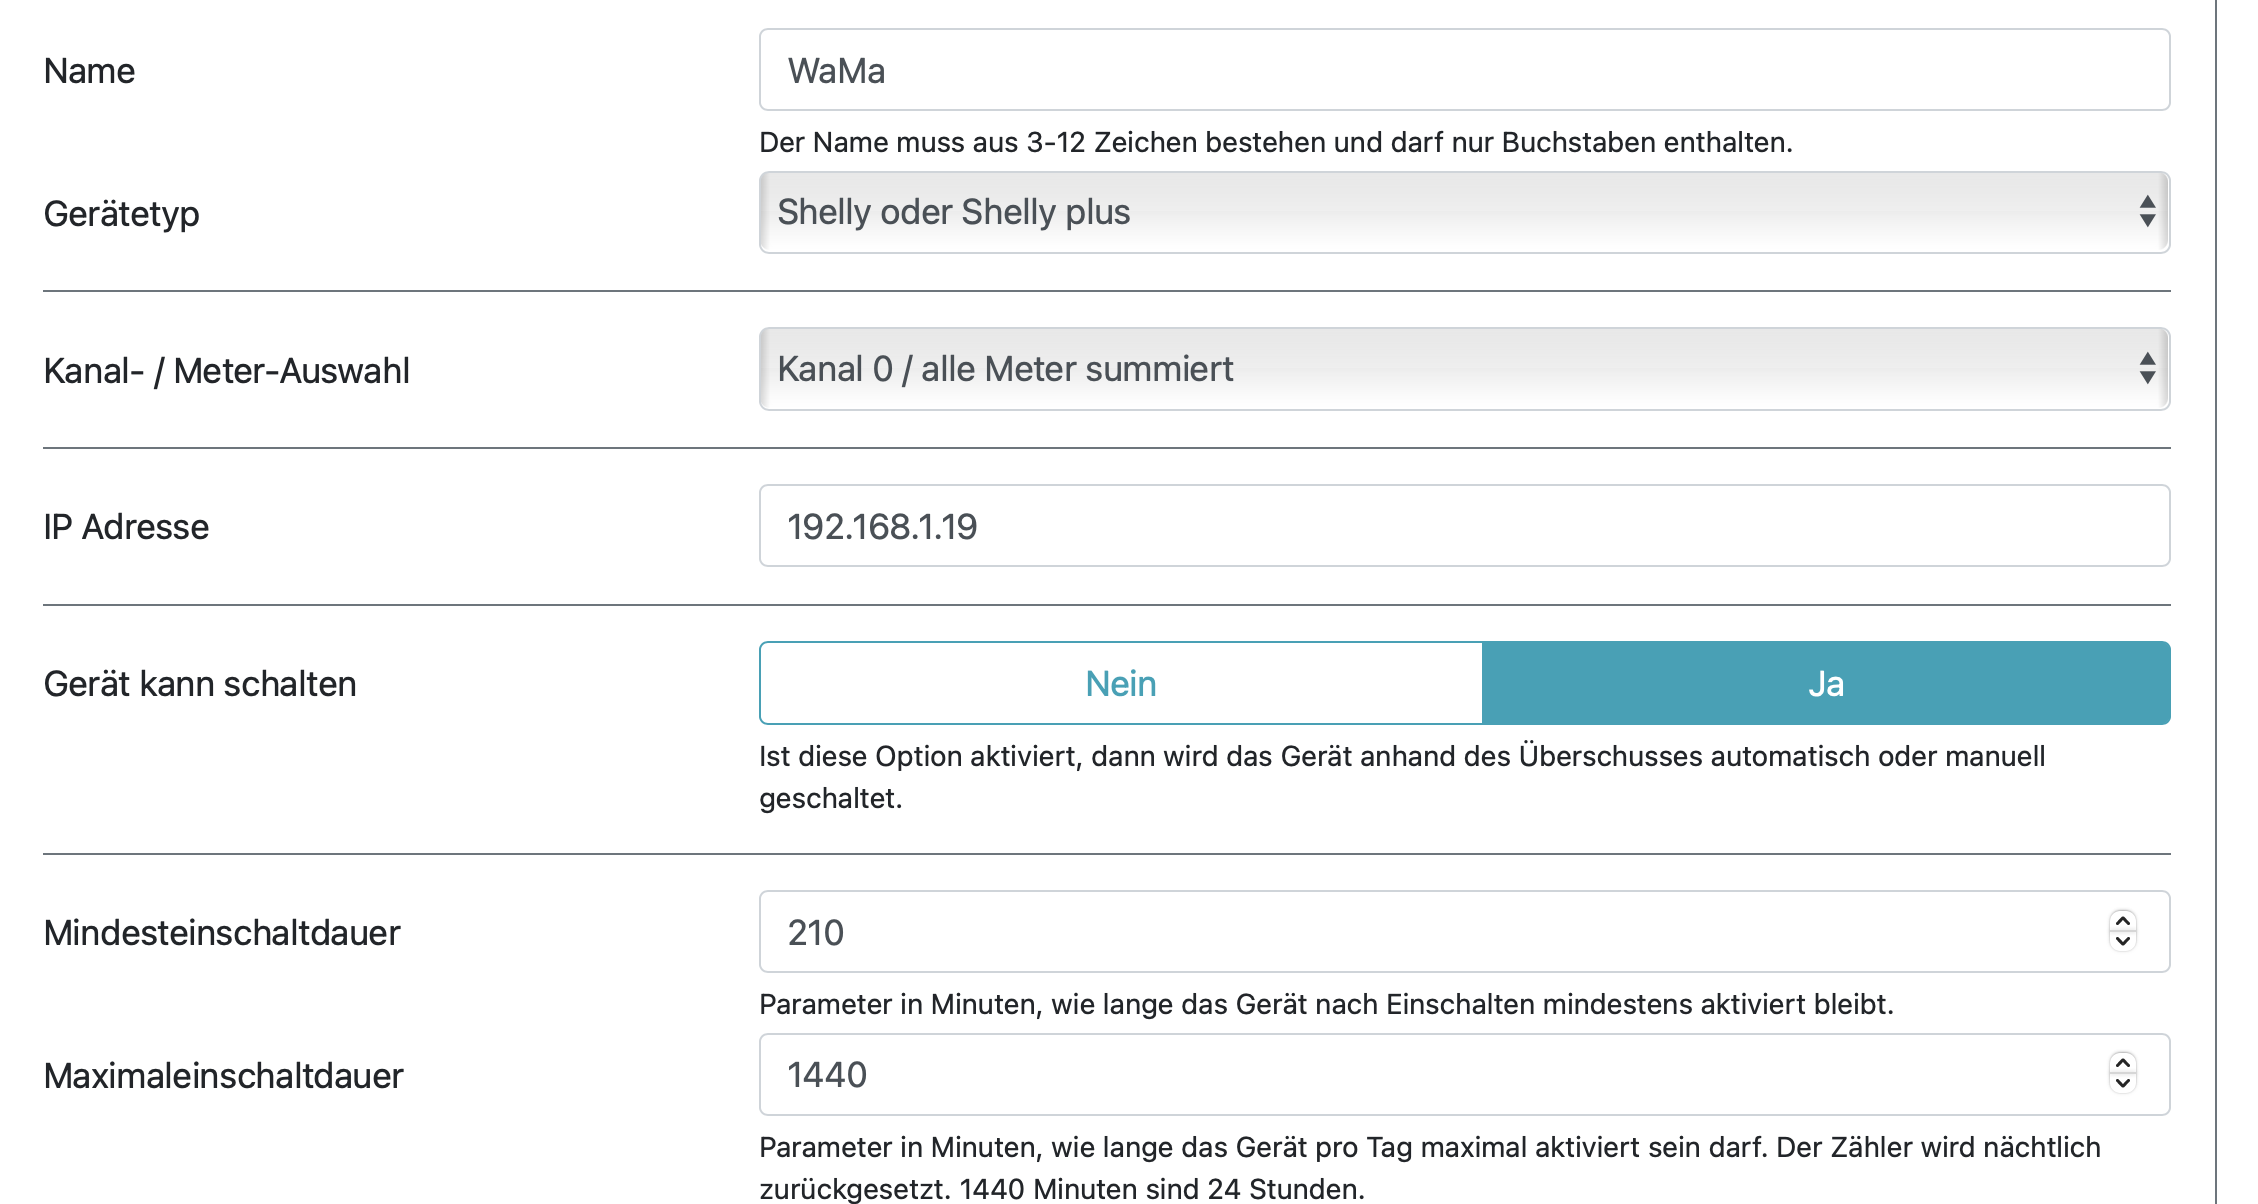Click the Name field containing WaMa
Image resolution: width=2258 pixels, height=1204 pixels.
pyautogui.click(x=1463, y=70)
